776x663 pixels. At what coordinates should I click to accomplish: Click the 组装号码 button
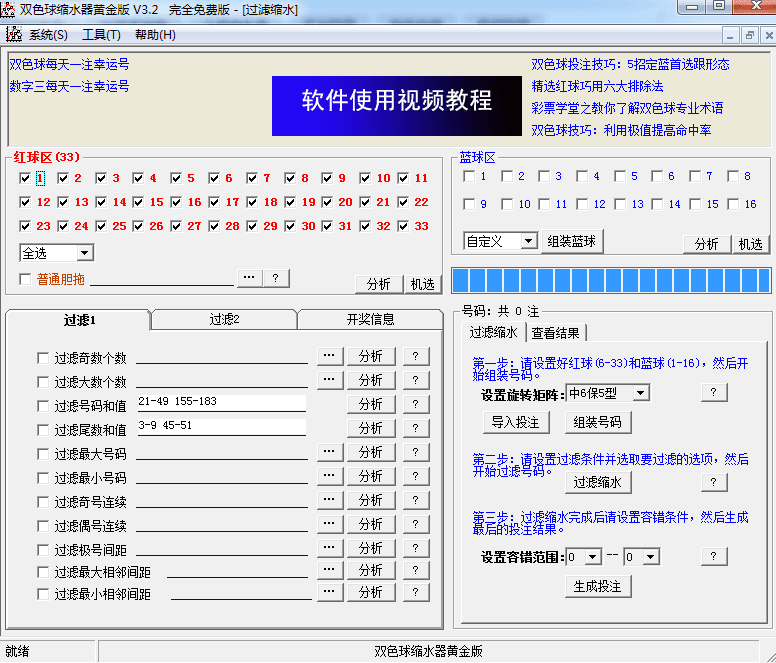pyautogui.click(x=597, y=423)
